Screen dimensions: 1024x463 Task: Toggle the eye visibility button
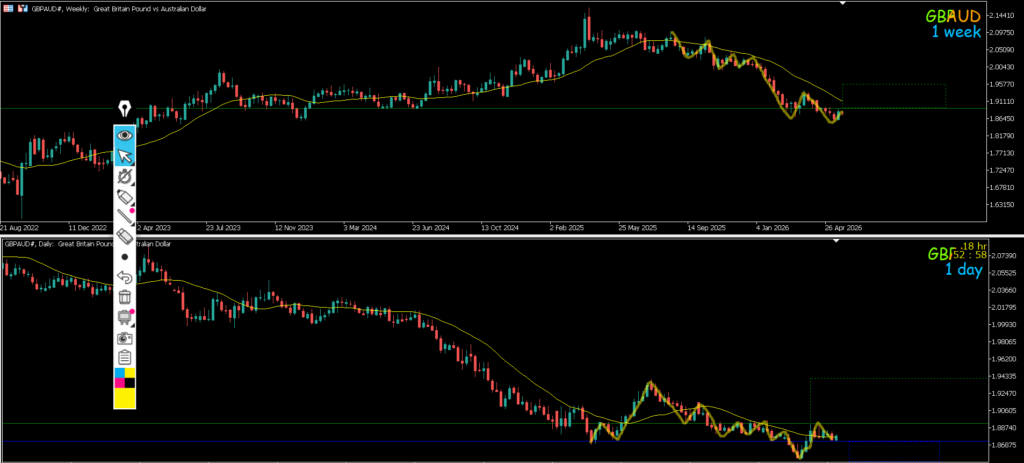[125, 136]
